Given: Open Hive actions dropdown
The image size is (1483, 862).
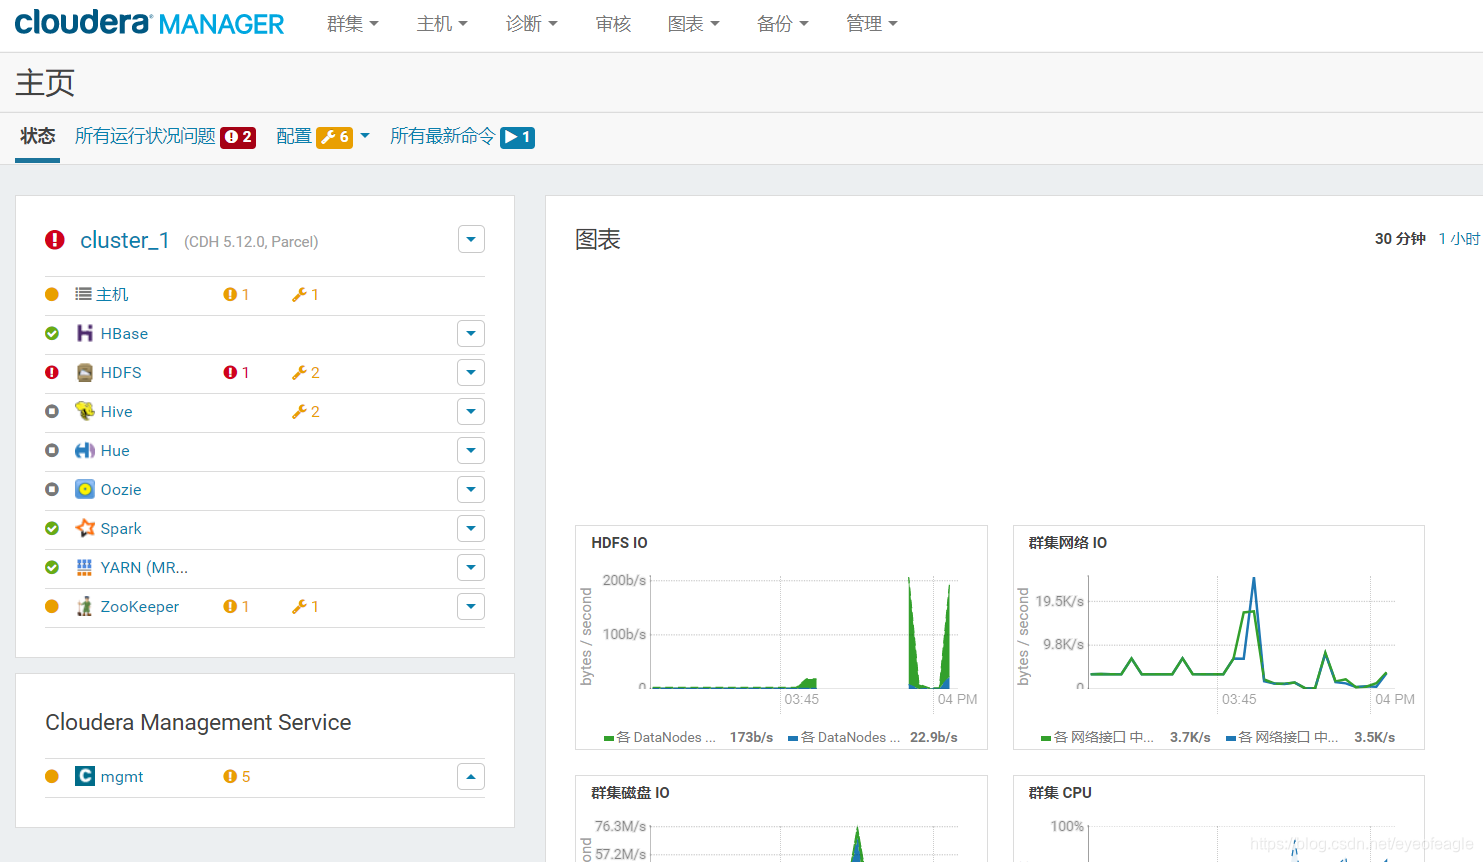Looking at the screenshot, I should (471, 411).
